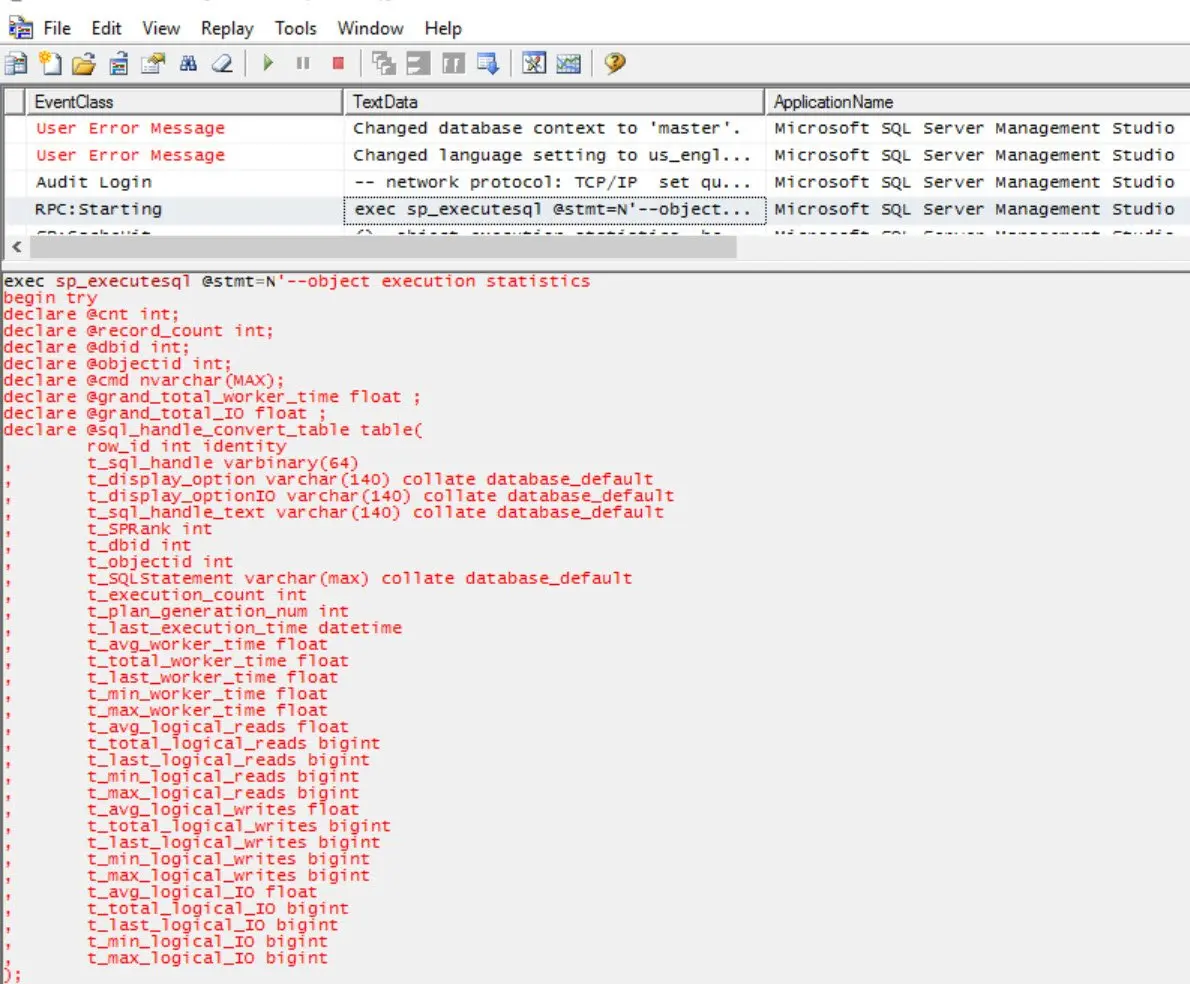Viewport: 1190px width, 984px height.
Task: Click the Find binoculars icon
Action: click(x=188, y=64)
